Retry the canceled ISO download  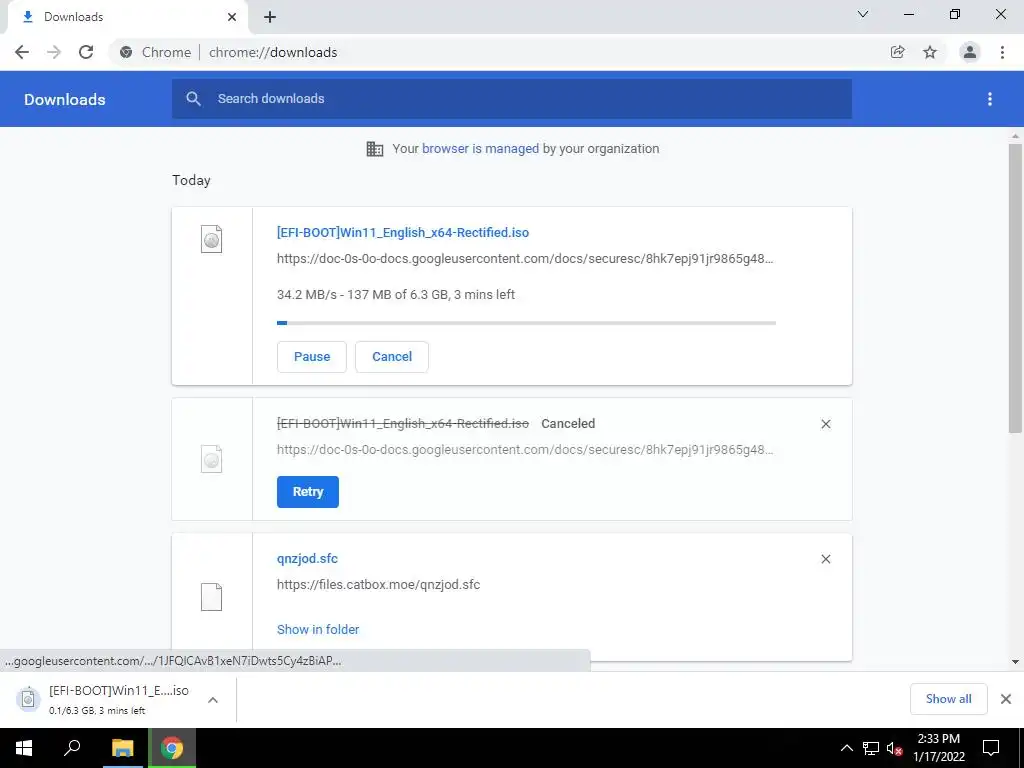308,492
